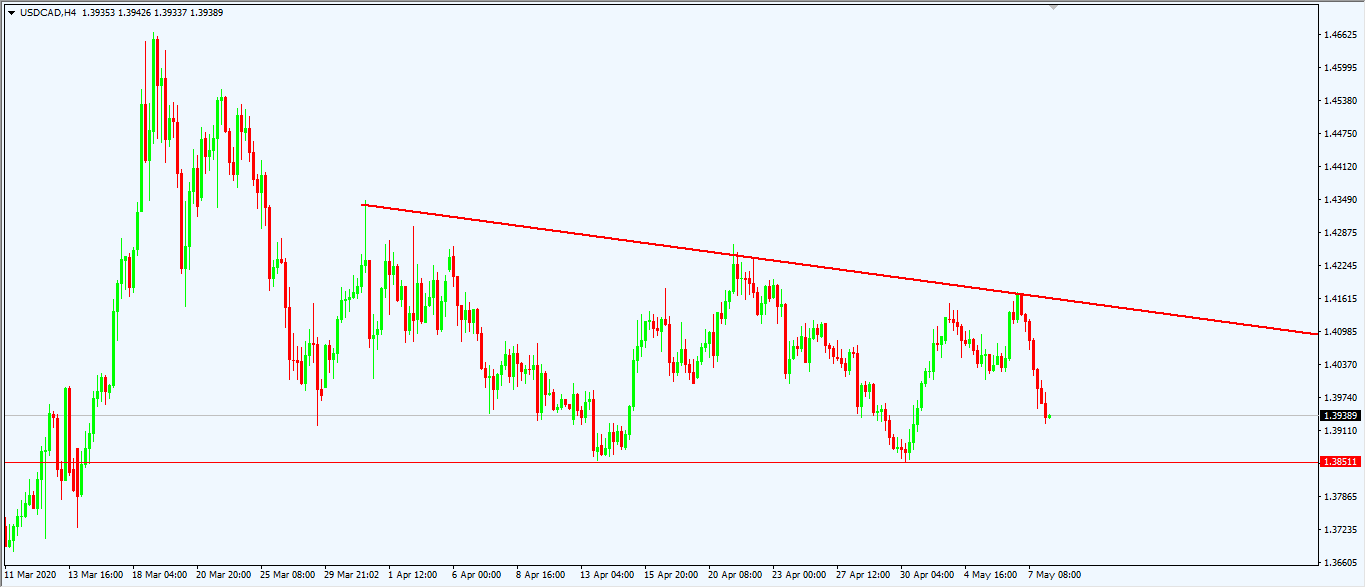Viewport: 1366px width, 588px height.
Task: Click the chart shift triangle marker at top
Action: (1053, 7)
